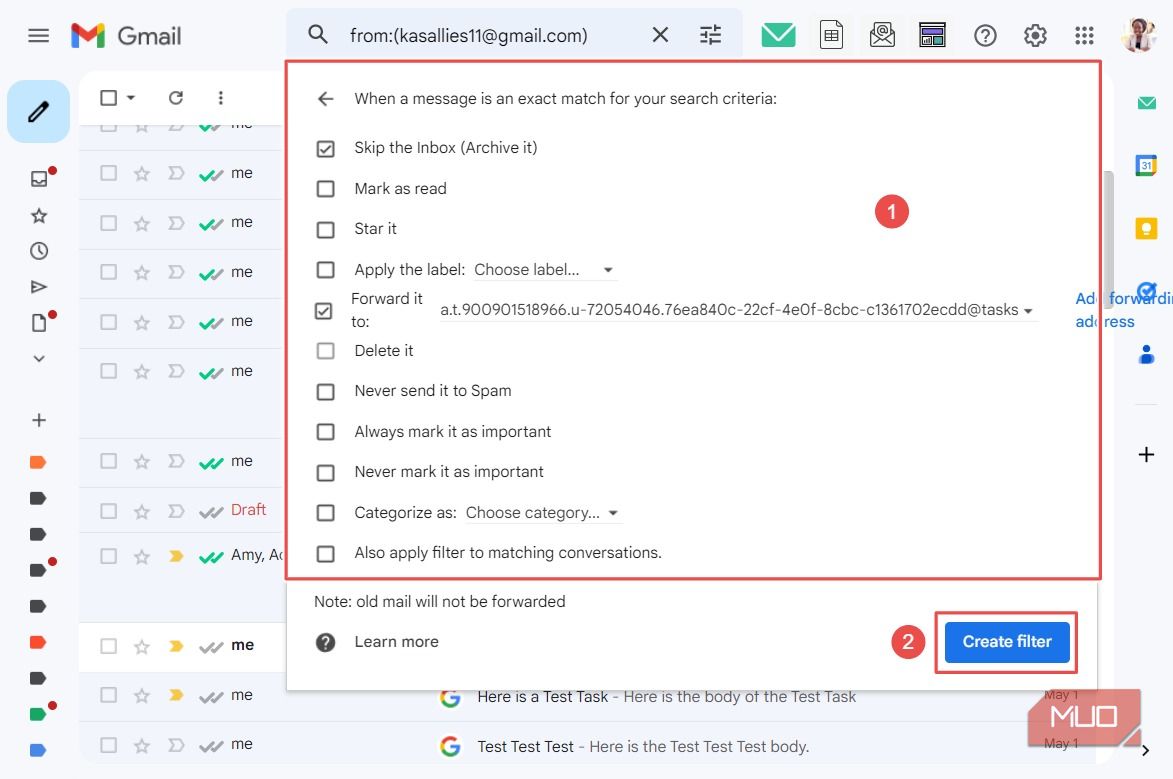Click the green envelope extension icon
Image resolution: width=1173 pixels, height=779 pixels.
(x=778, y=34)
